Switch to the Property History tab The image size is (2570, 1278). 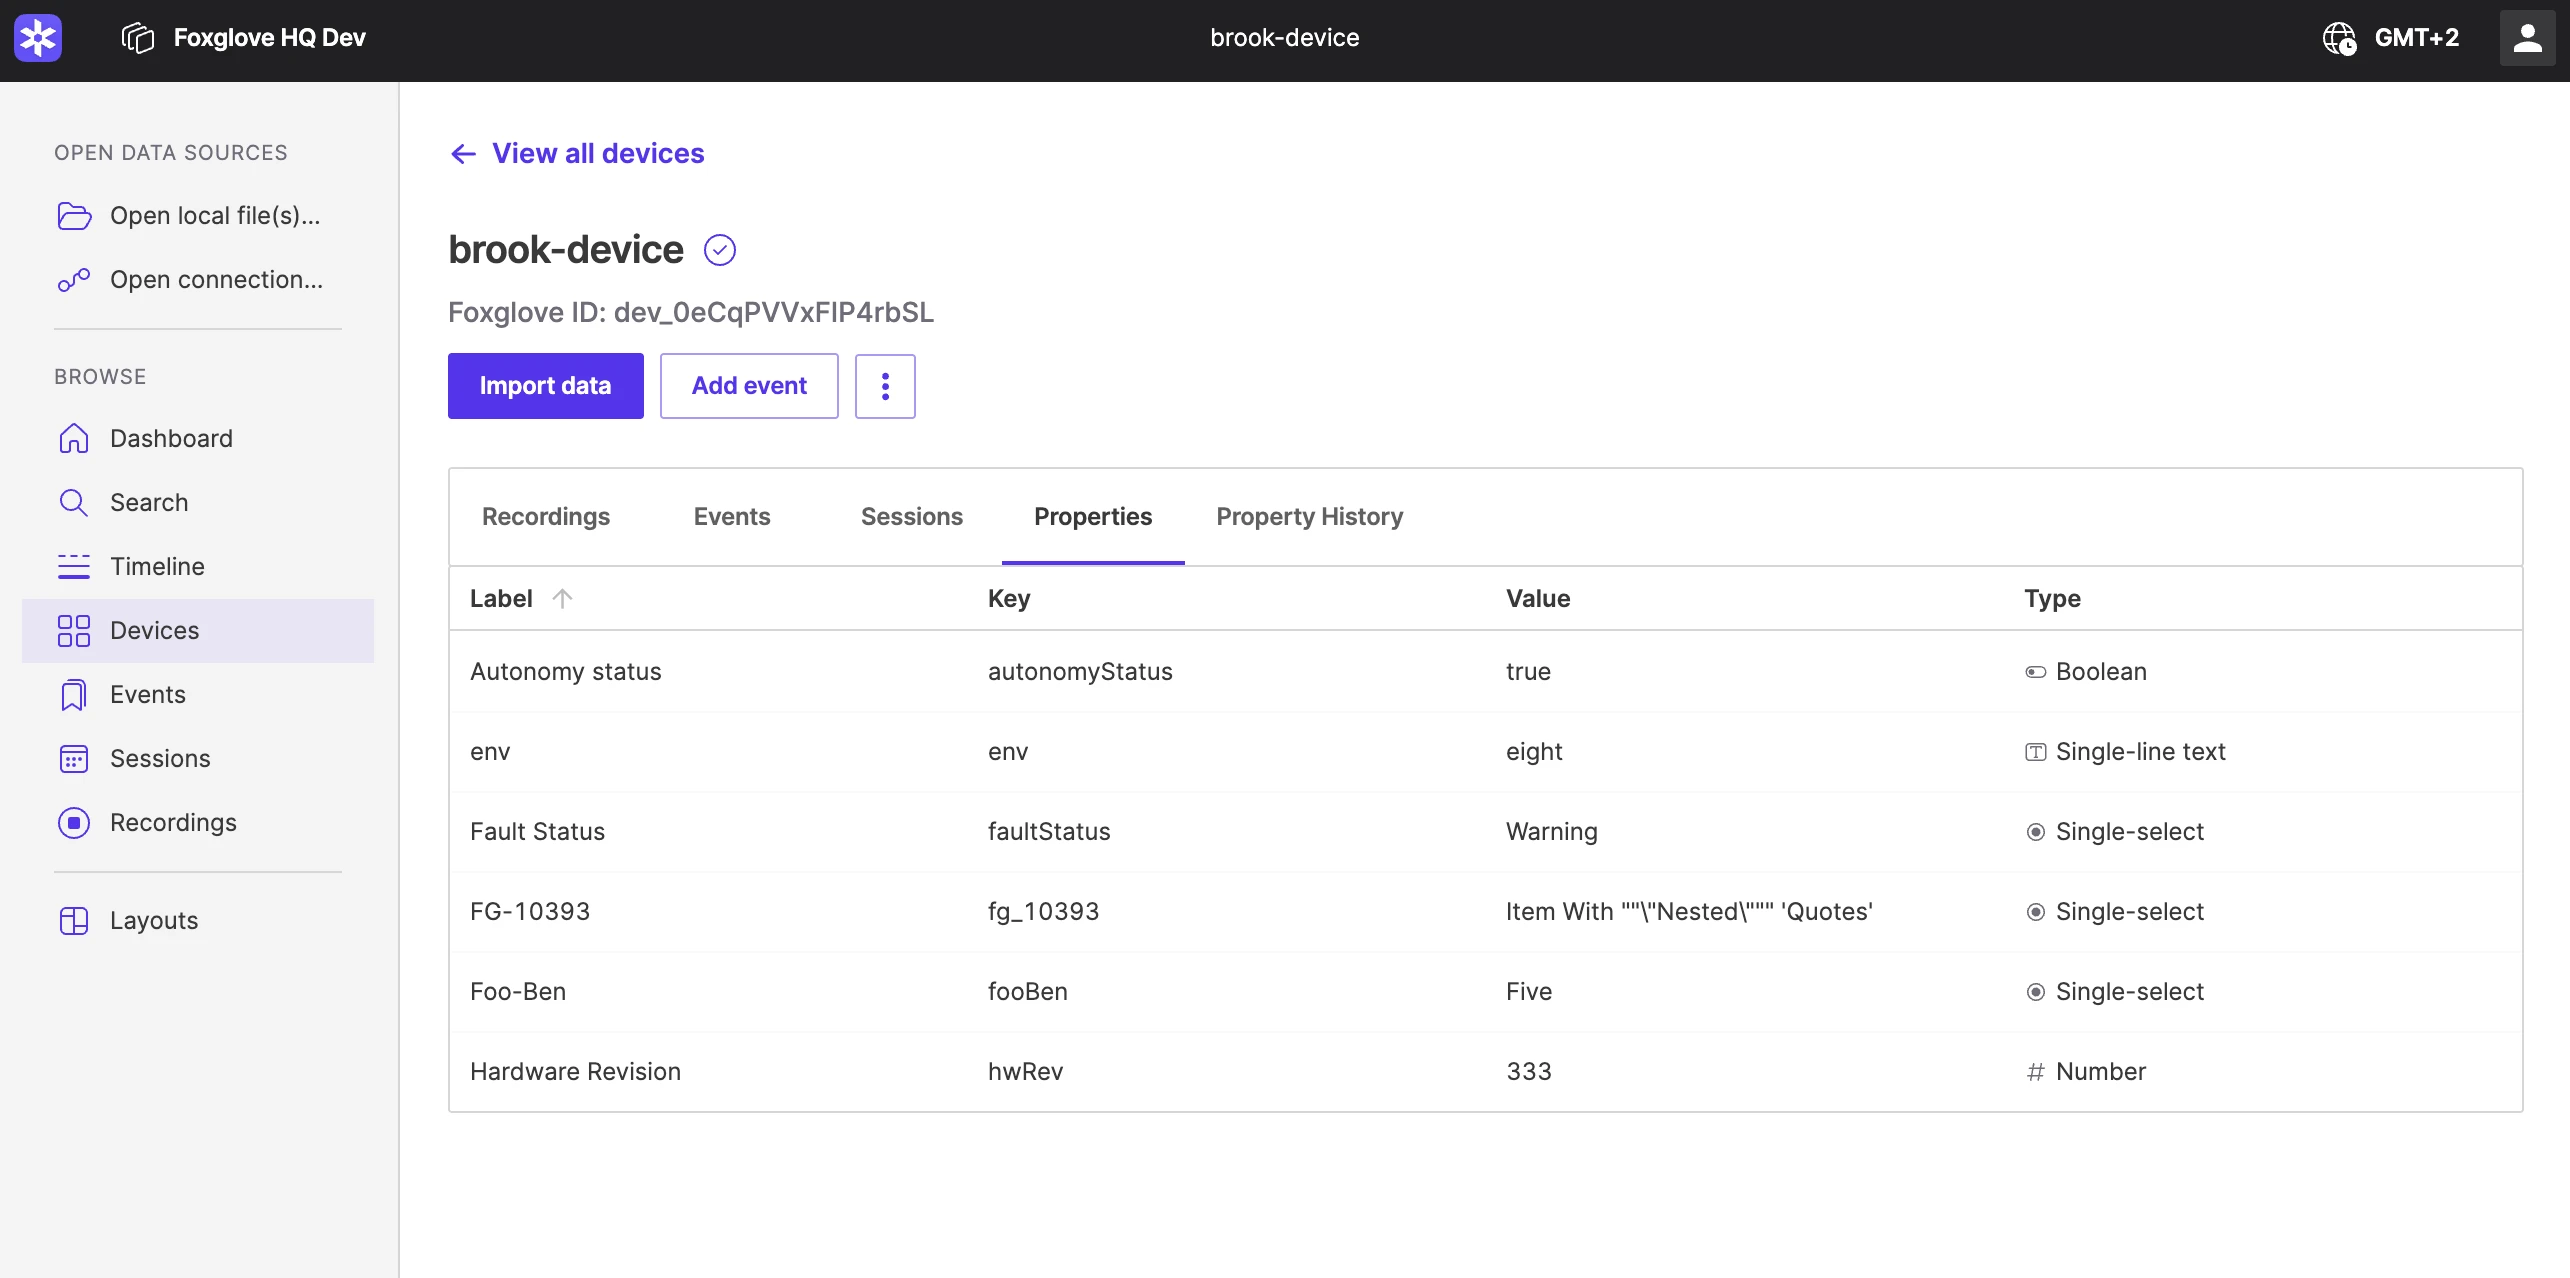[x=1309, y=516]
